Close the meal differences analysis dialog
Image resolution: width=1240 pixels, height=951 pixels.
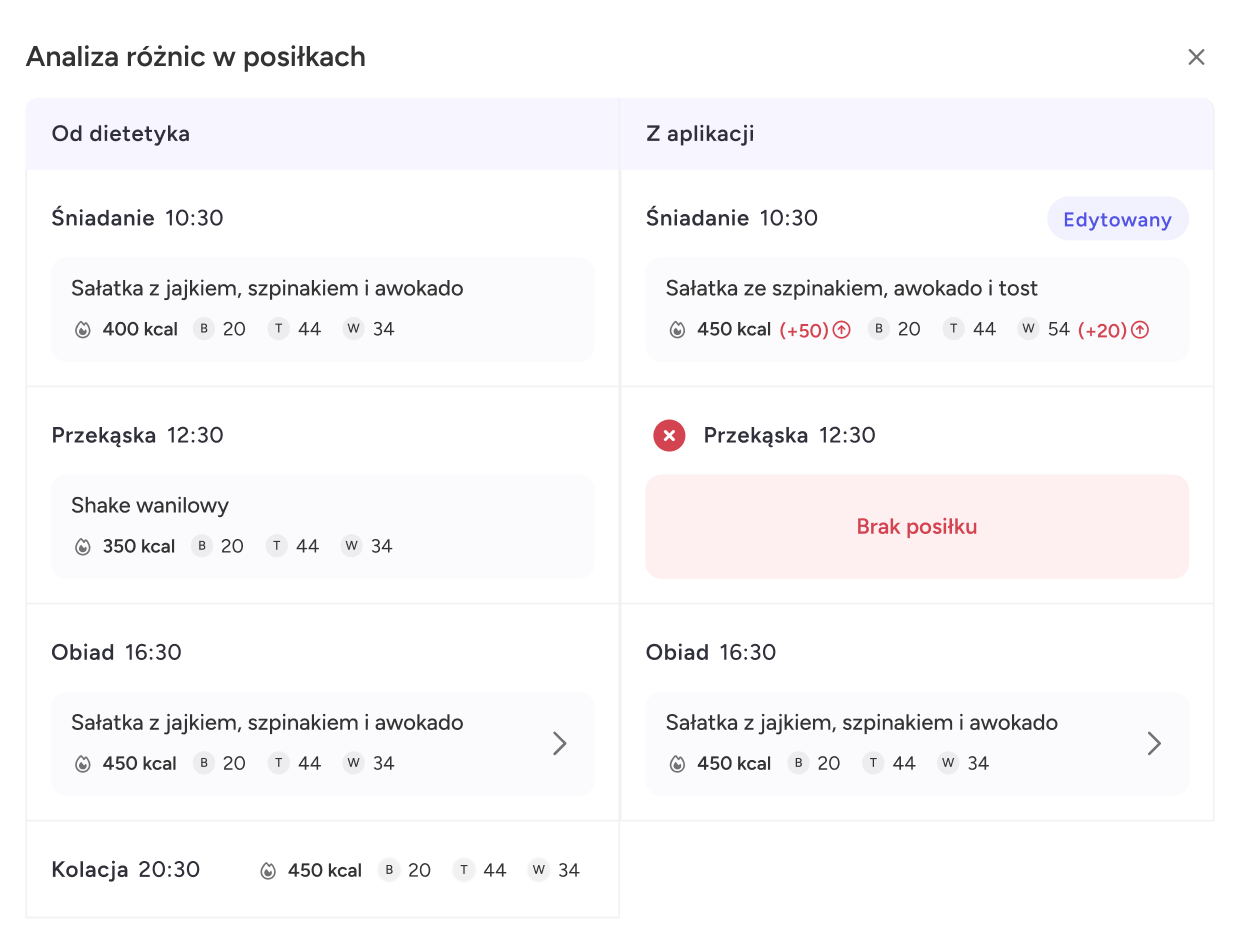click(1196, 57)
